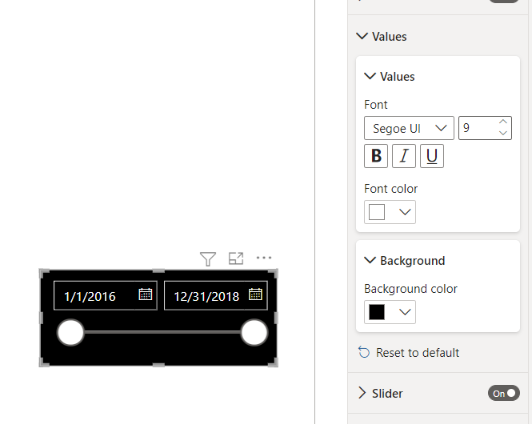Viewport: 532px width, 424px height.
Task: Click the black Background color swatch
Action: [377, 312]
